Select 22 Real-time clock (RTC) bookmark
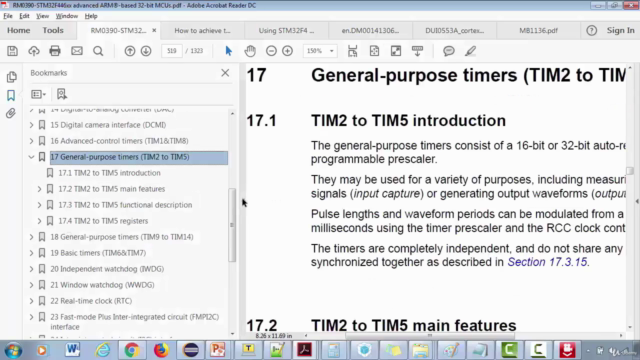This screenshot has width=640, height=360. tap(91, 301)
